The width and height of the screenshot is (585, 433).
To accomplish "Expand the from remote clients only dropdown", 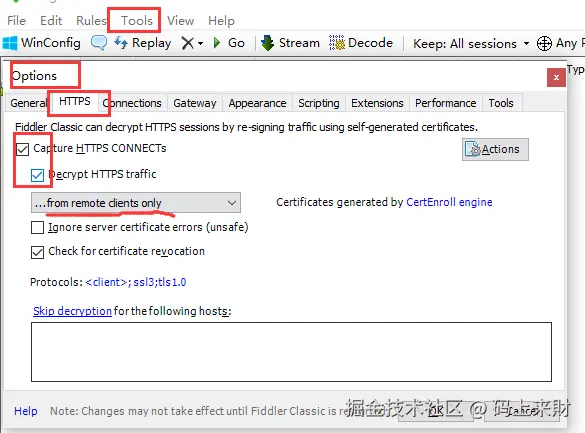I will (136, 203).
